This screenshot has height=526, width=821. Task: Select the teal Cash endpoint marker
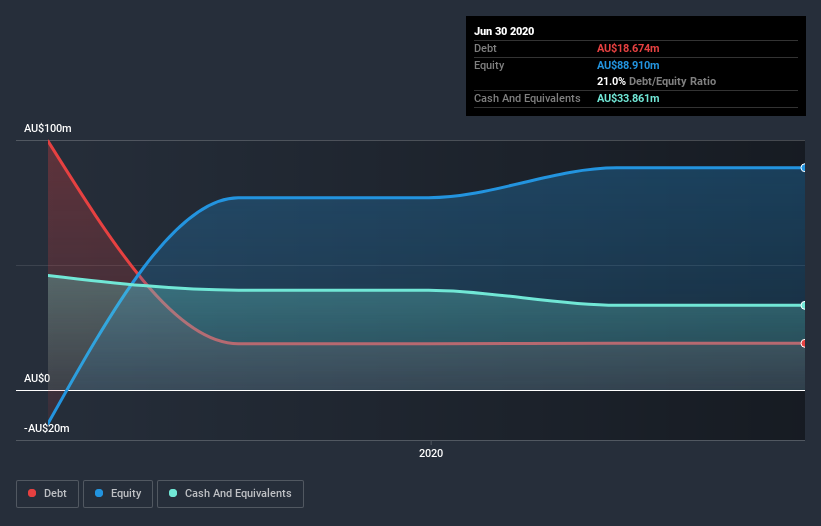(x=804, y=305)
